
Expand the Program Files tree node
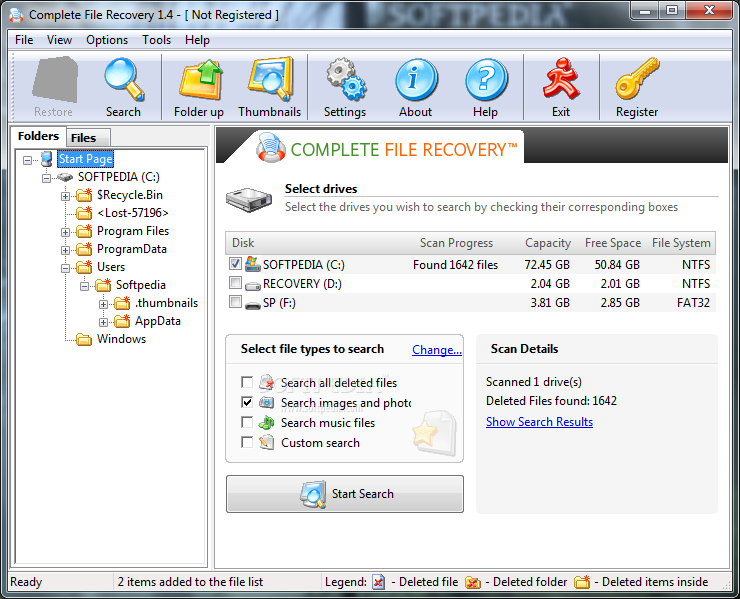coord(65,232)
